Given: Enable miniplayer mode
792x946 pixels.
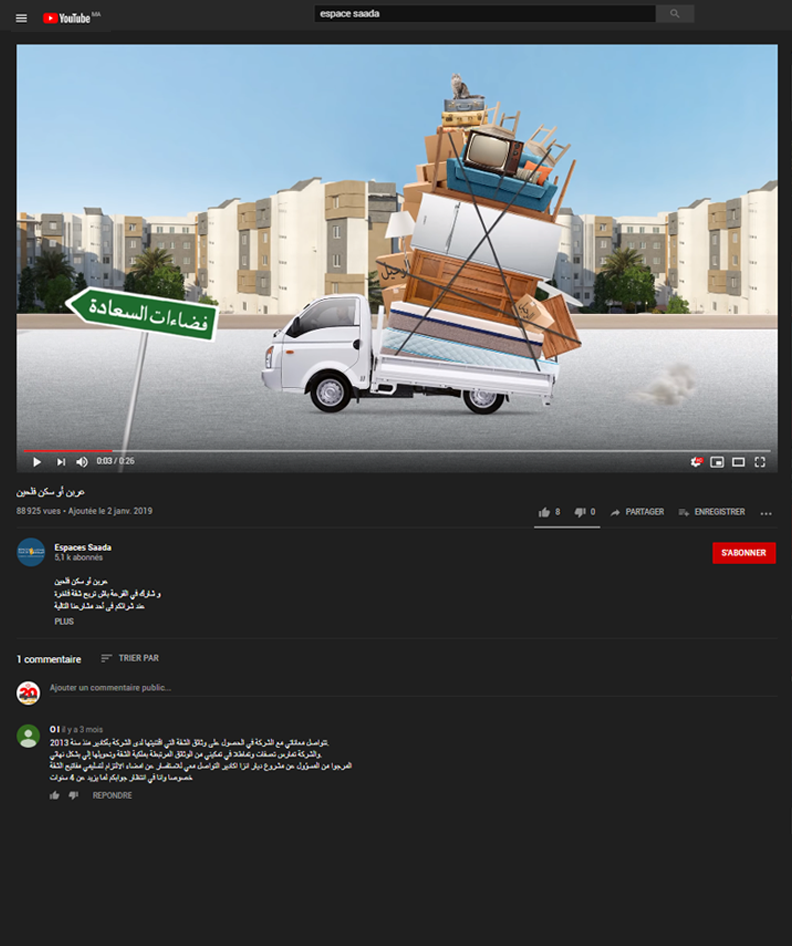Looking at the screenshot, I should click(x=717, y=462).
